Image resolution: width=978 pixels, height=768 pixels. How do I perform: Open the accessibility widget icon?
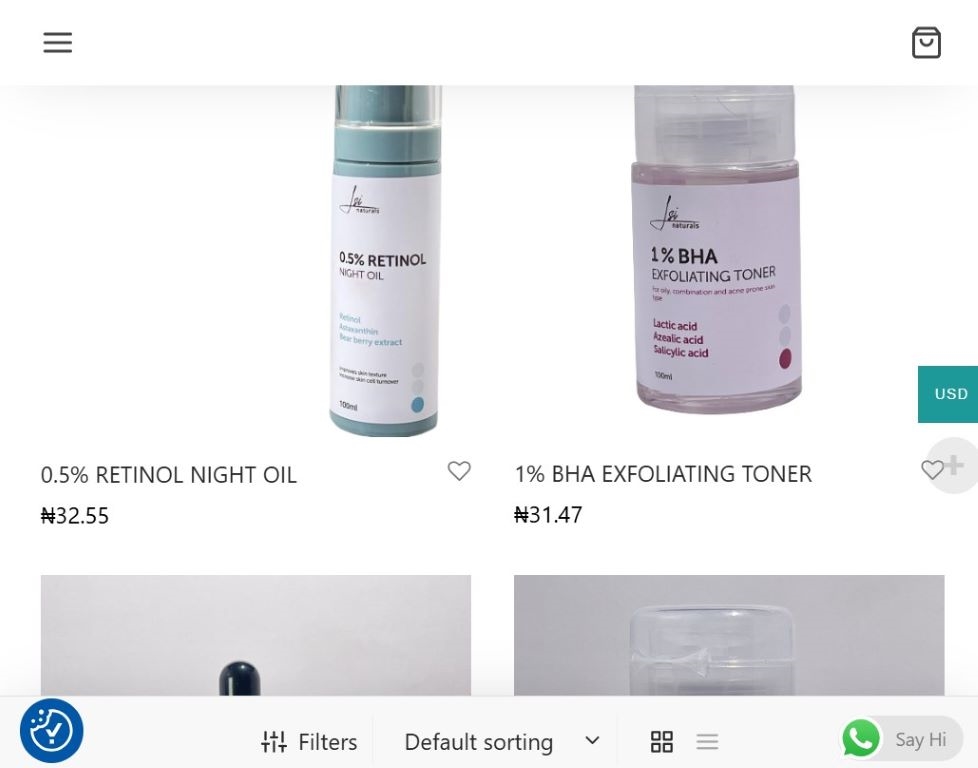point(51,731)
